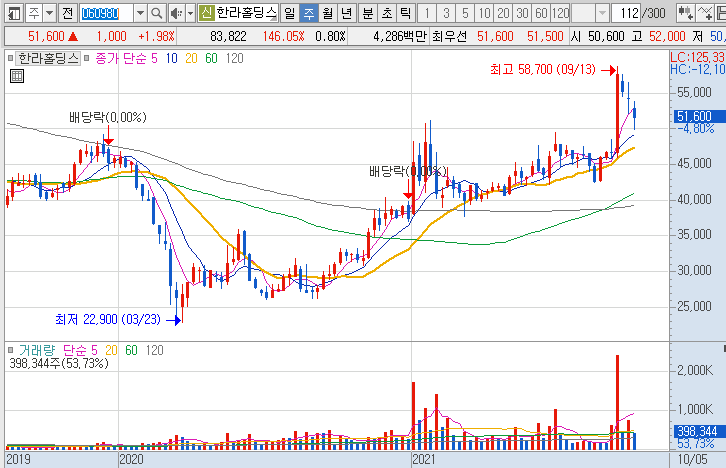Switch to minute 분 chart
The height and width of the screenshot is (468, 726).
click(x=367, y=13)
